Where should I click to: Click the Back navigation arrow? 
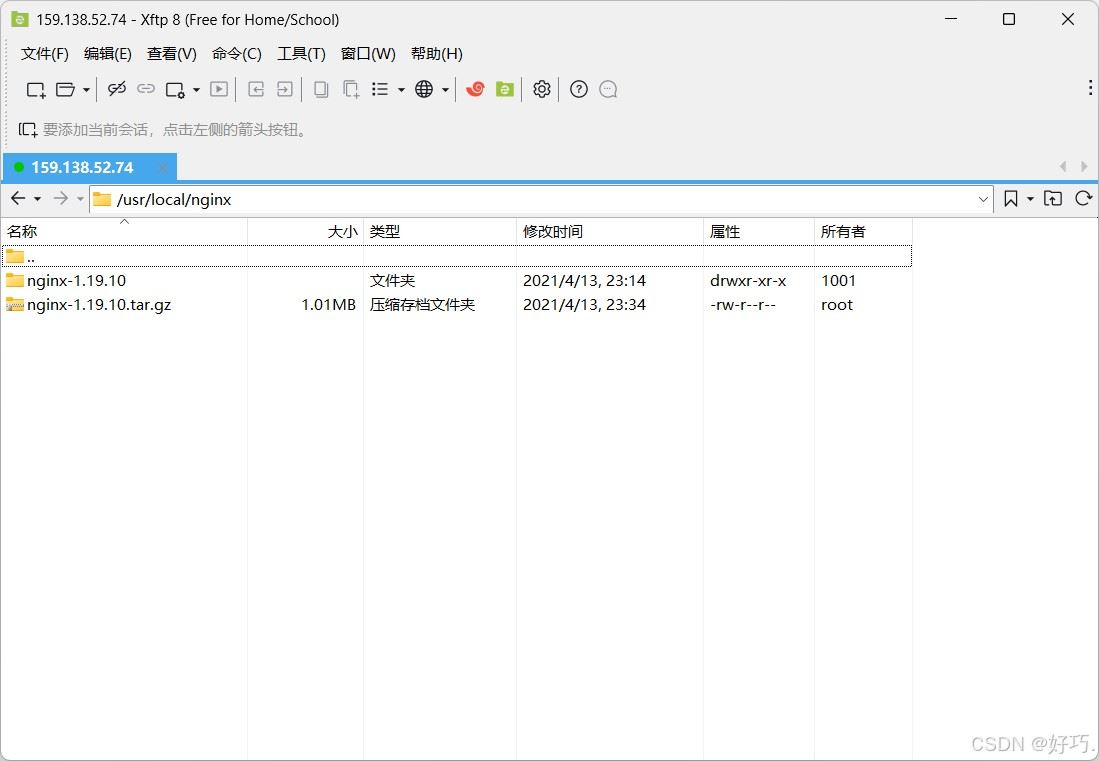18,198
